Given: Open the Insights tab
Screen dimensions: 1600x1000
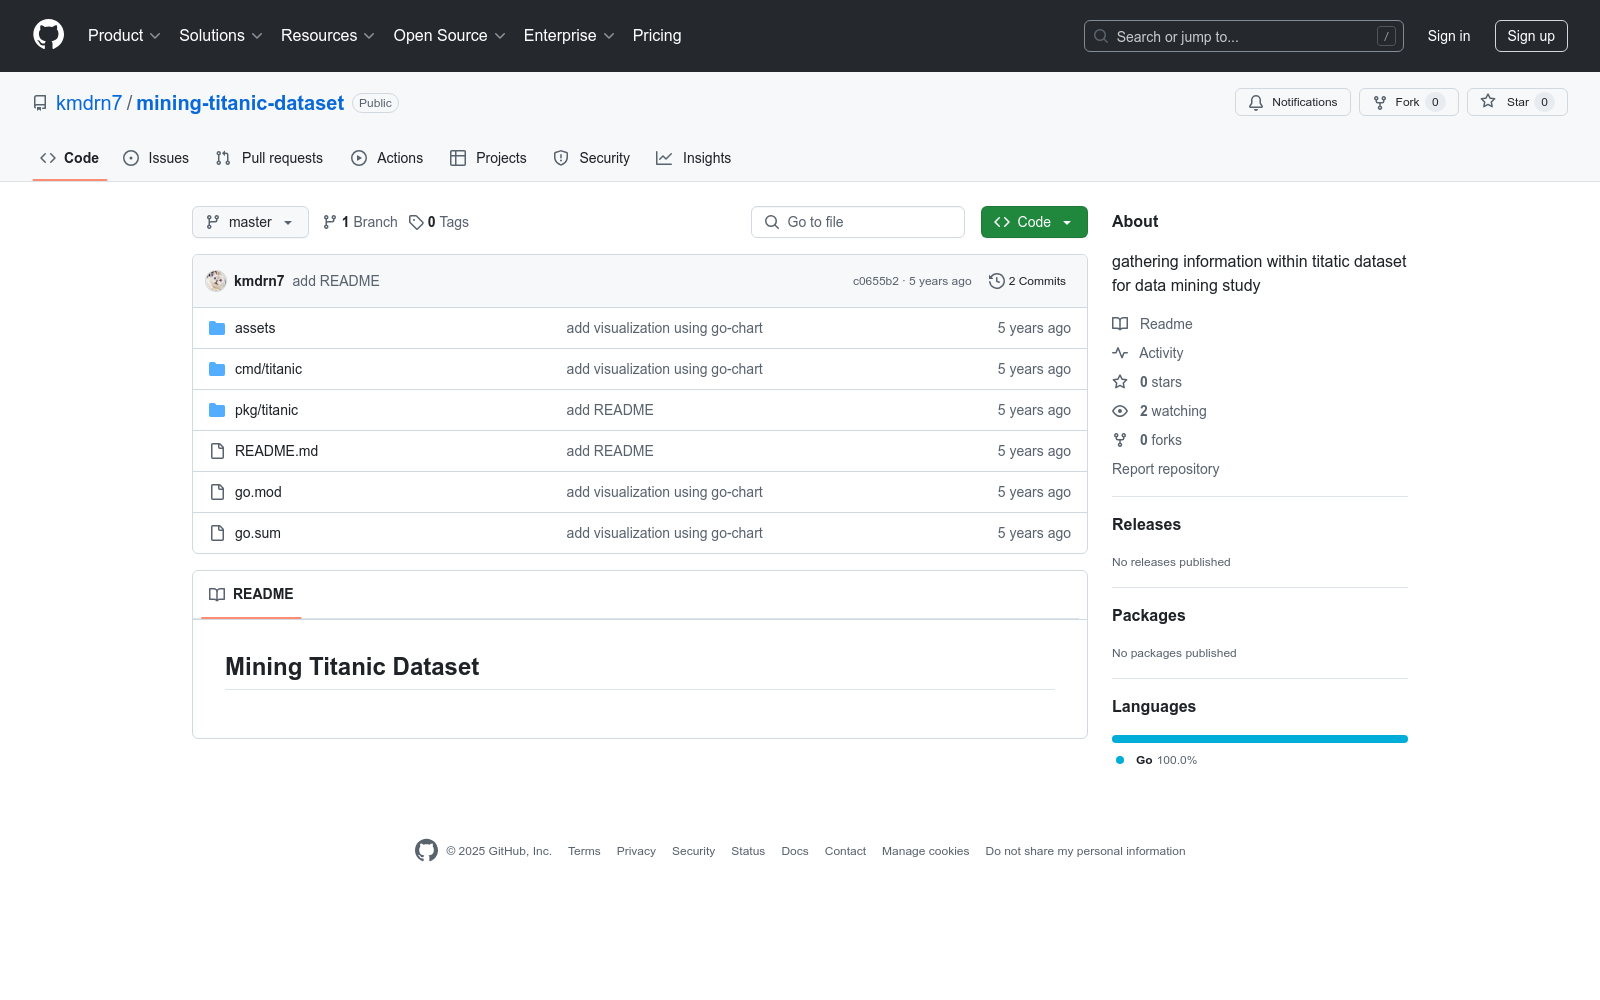Looking at the screenshot, I should [694, 158].
